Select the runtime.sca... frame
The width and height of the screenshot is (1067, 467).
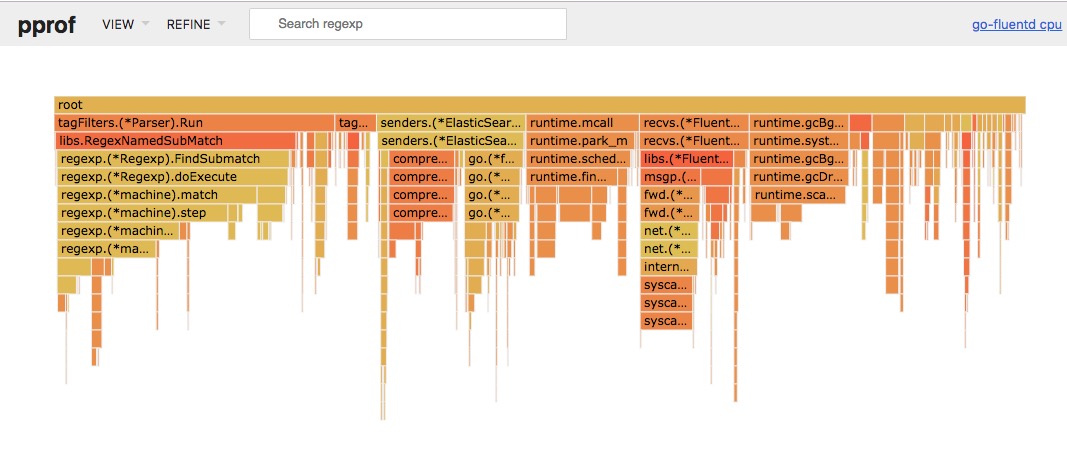[x=799, y=195]
